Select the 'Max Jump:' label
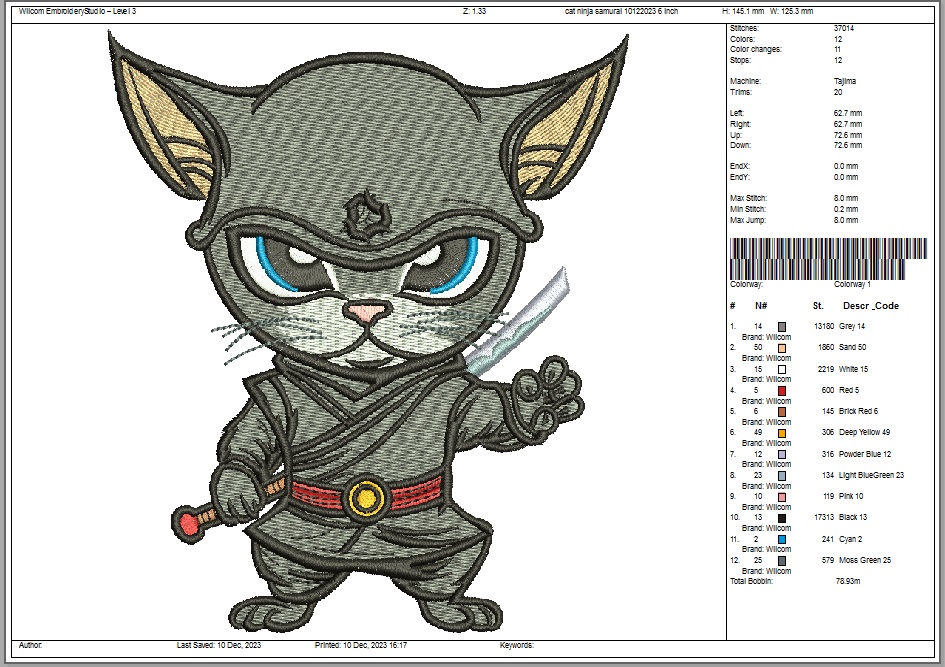945x667 pixels. (748, 220)
